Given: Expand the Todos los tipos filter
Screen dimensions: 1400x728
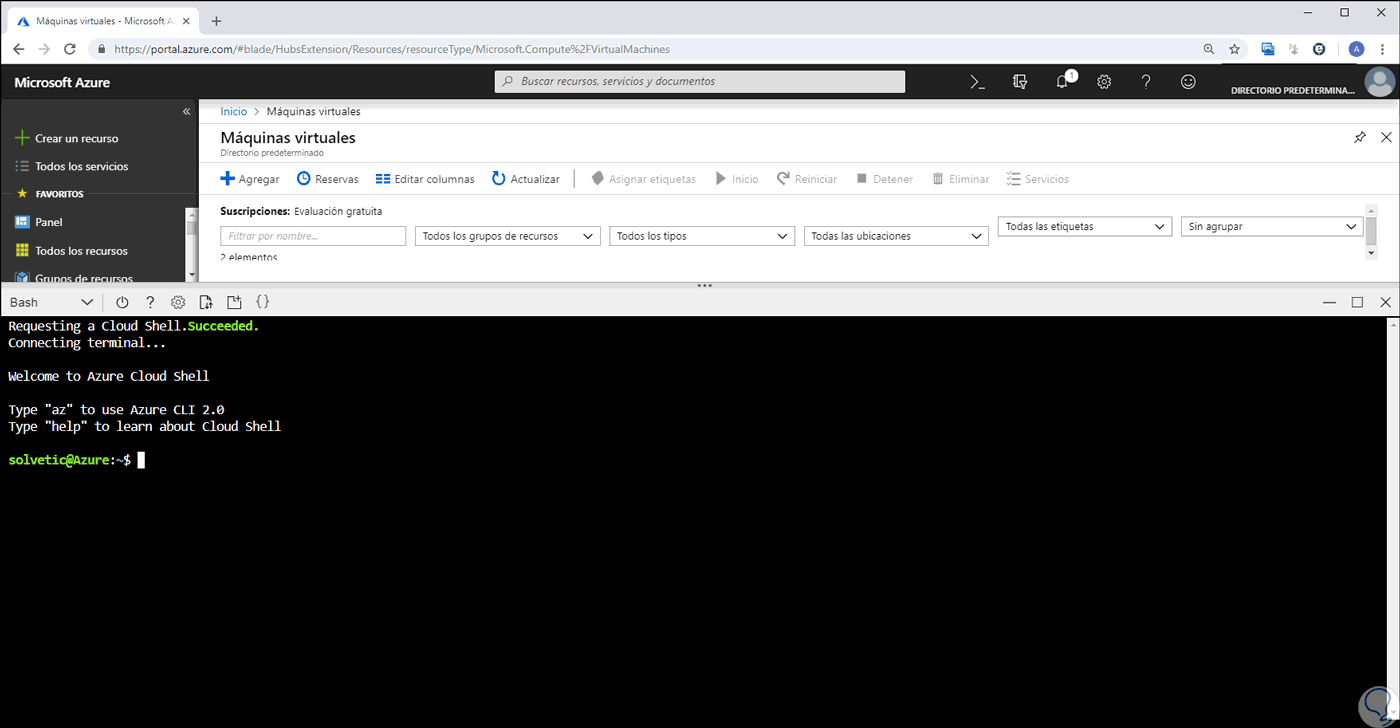Looking at the screenshot, I should [702, 236].
